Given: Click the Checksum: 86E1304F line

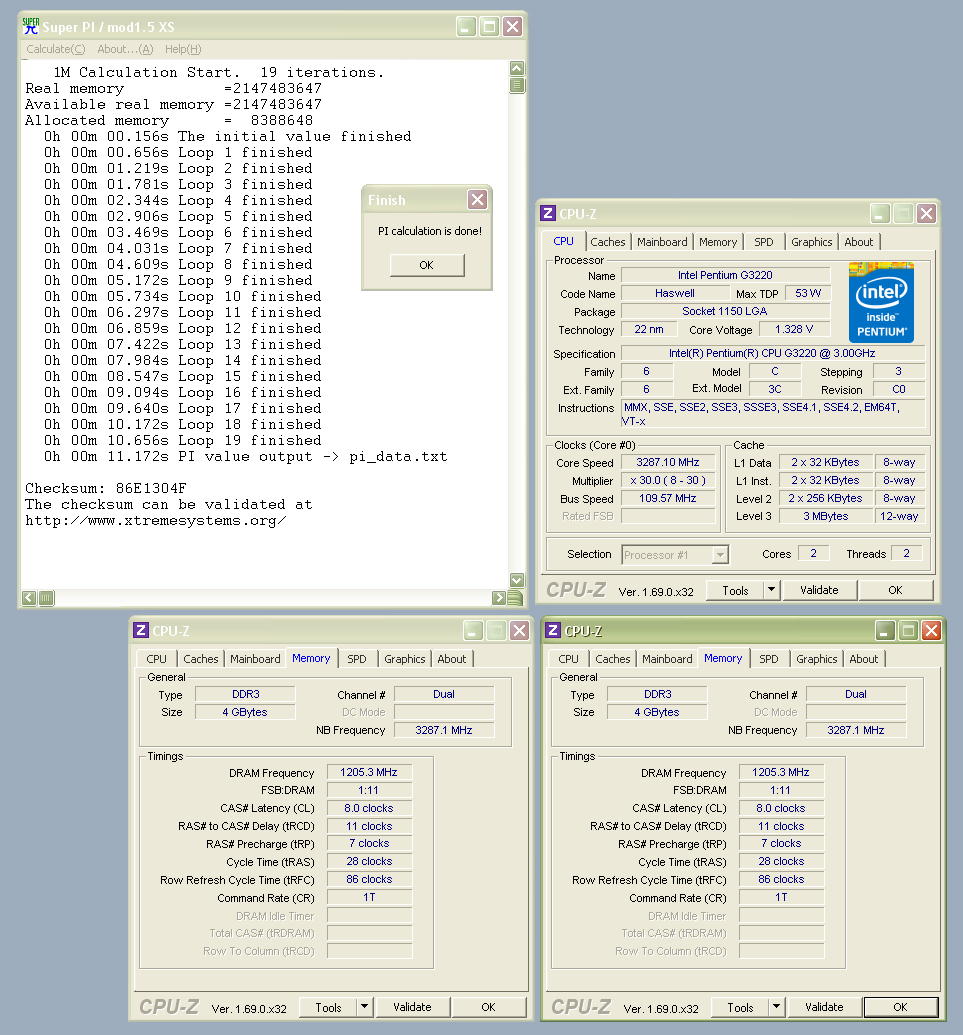Looking at the screenshot, I should pos(106,488).
